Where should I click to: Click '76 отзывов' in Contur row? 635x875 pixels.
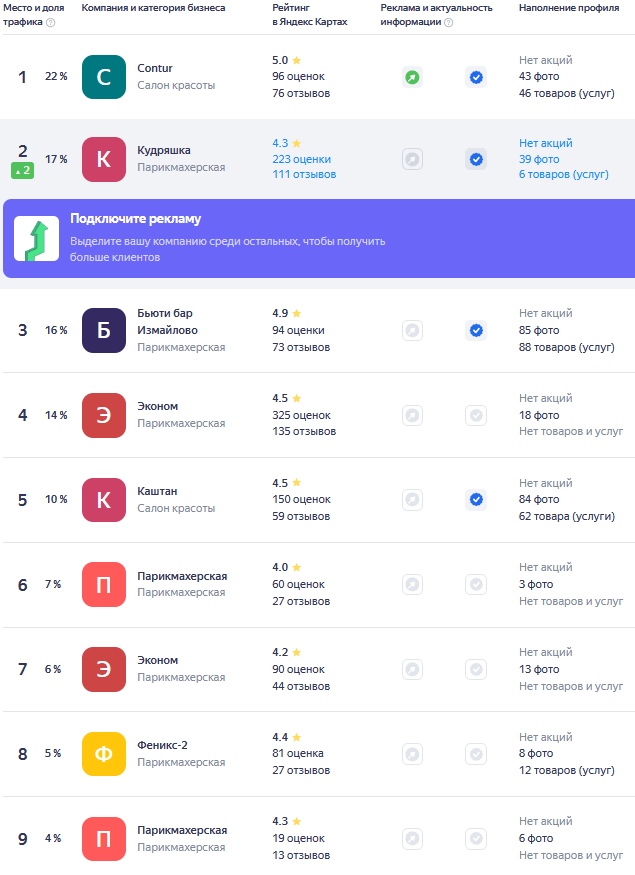pos(301,93)
